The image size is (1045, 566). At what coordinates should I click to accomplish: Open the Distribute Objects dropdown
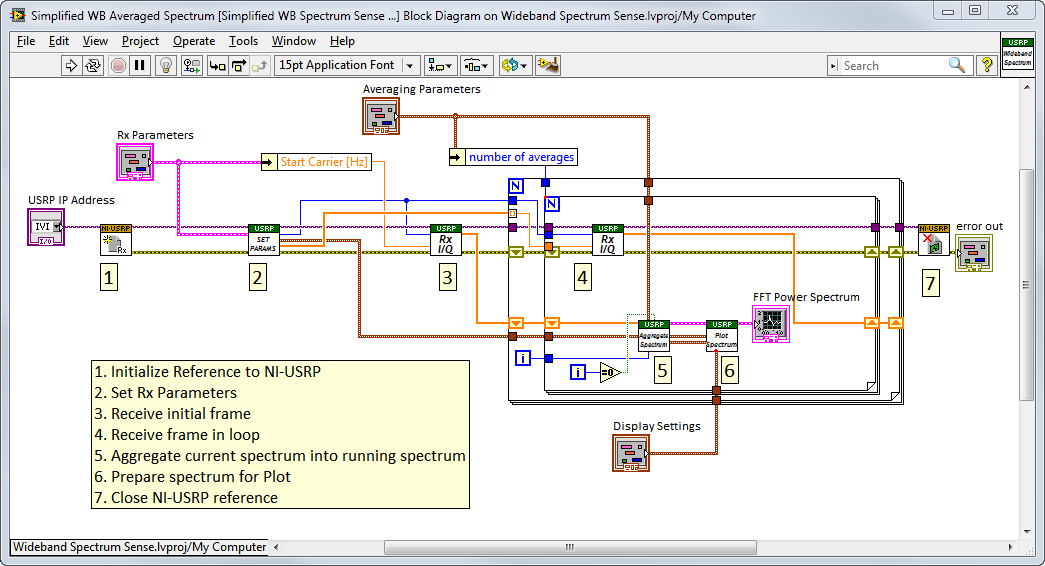tap(475, 66)
